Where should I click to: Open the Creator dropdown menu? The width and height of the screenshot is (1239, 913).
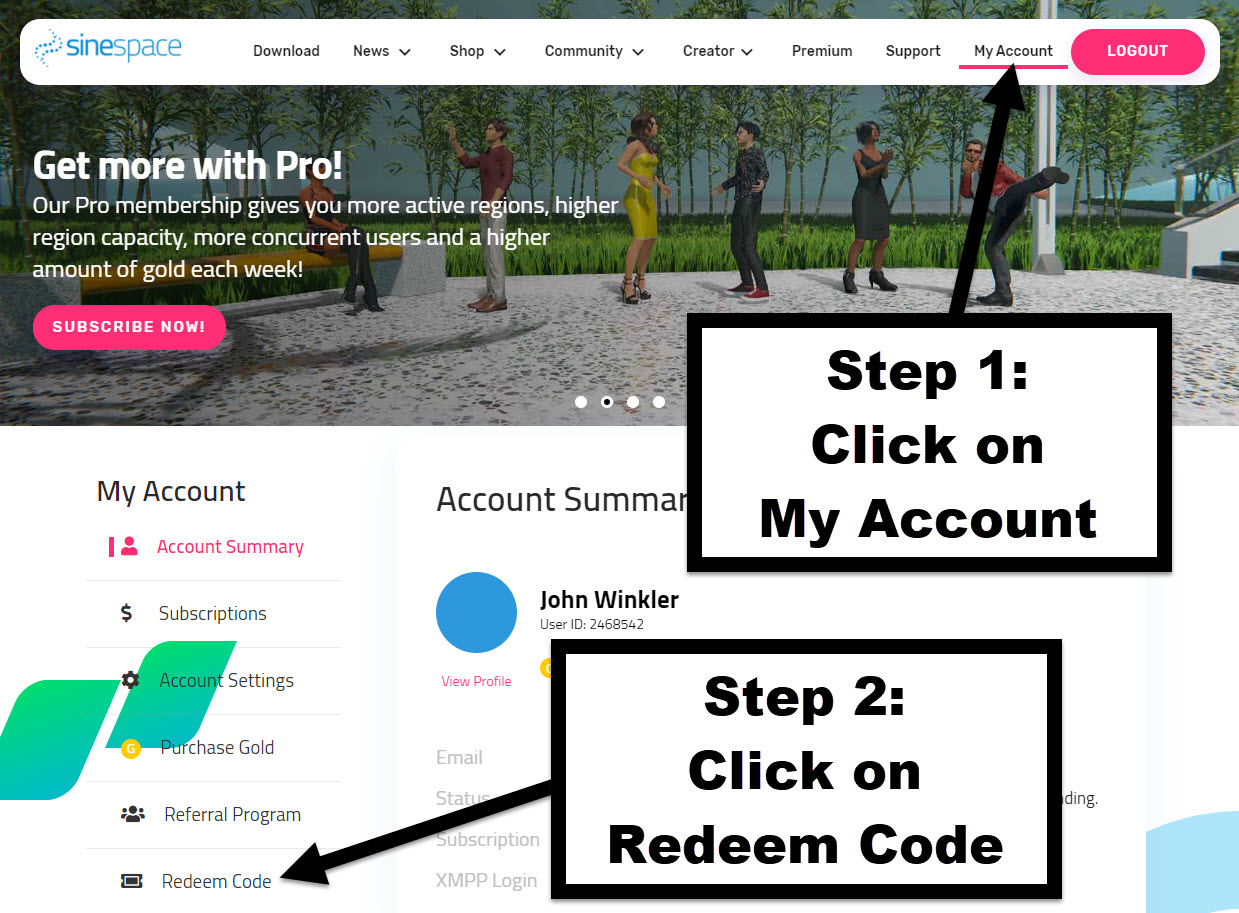718,51
